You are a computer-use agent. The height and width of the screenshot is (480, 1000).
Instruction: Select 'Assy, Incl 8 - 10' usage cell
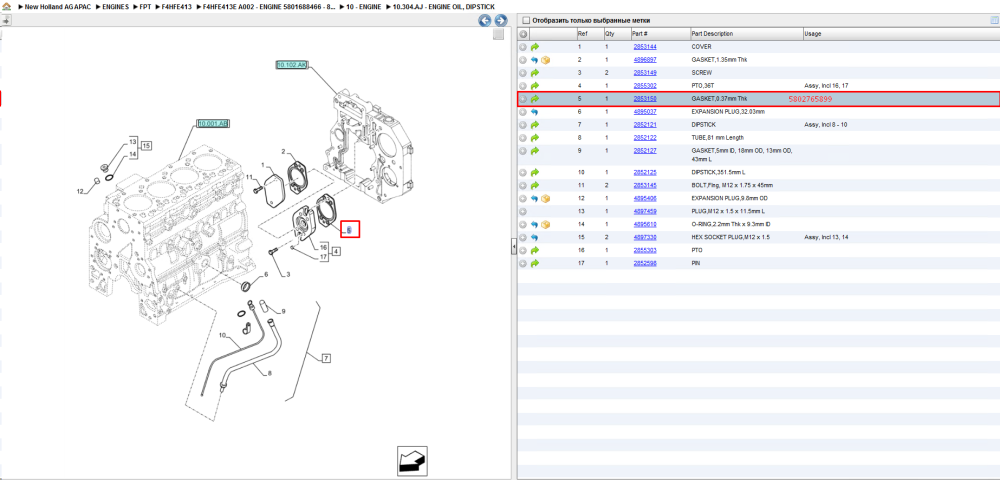point(828,125)
